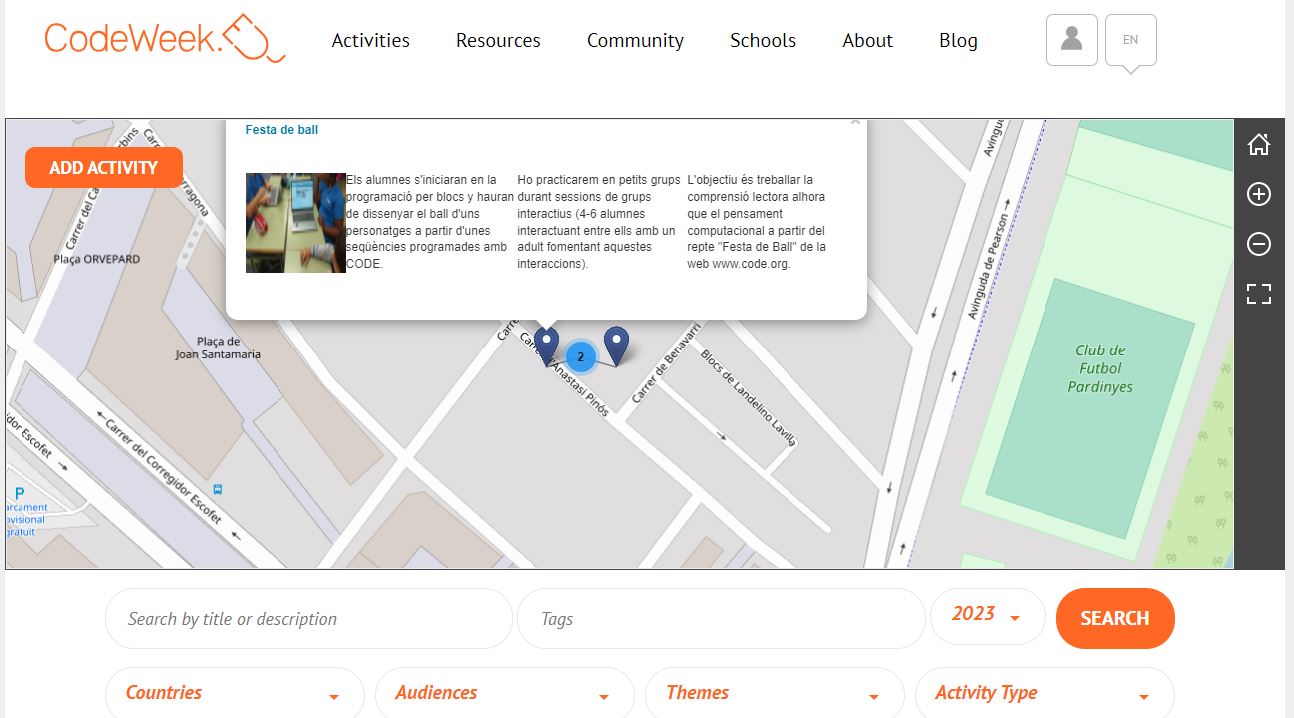
Task: Close the Festa de ball popup
Action: [855, 122]
